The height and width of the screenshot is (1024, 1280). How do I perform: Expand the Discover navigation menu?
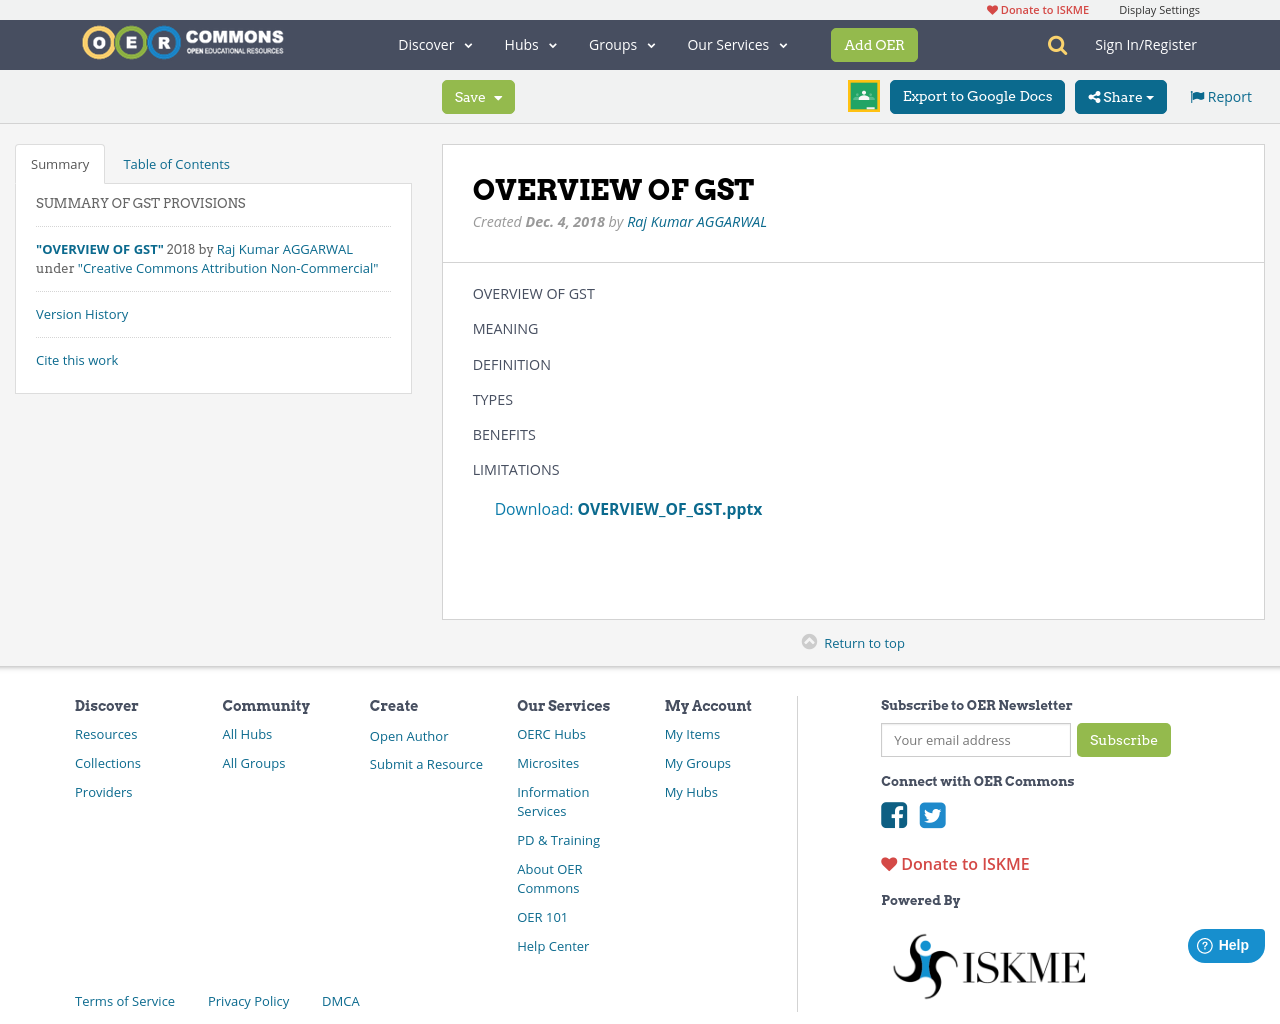(433, 44)
